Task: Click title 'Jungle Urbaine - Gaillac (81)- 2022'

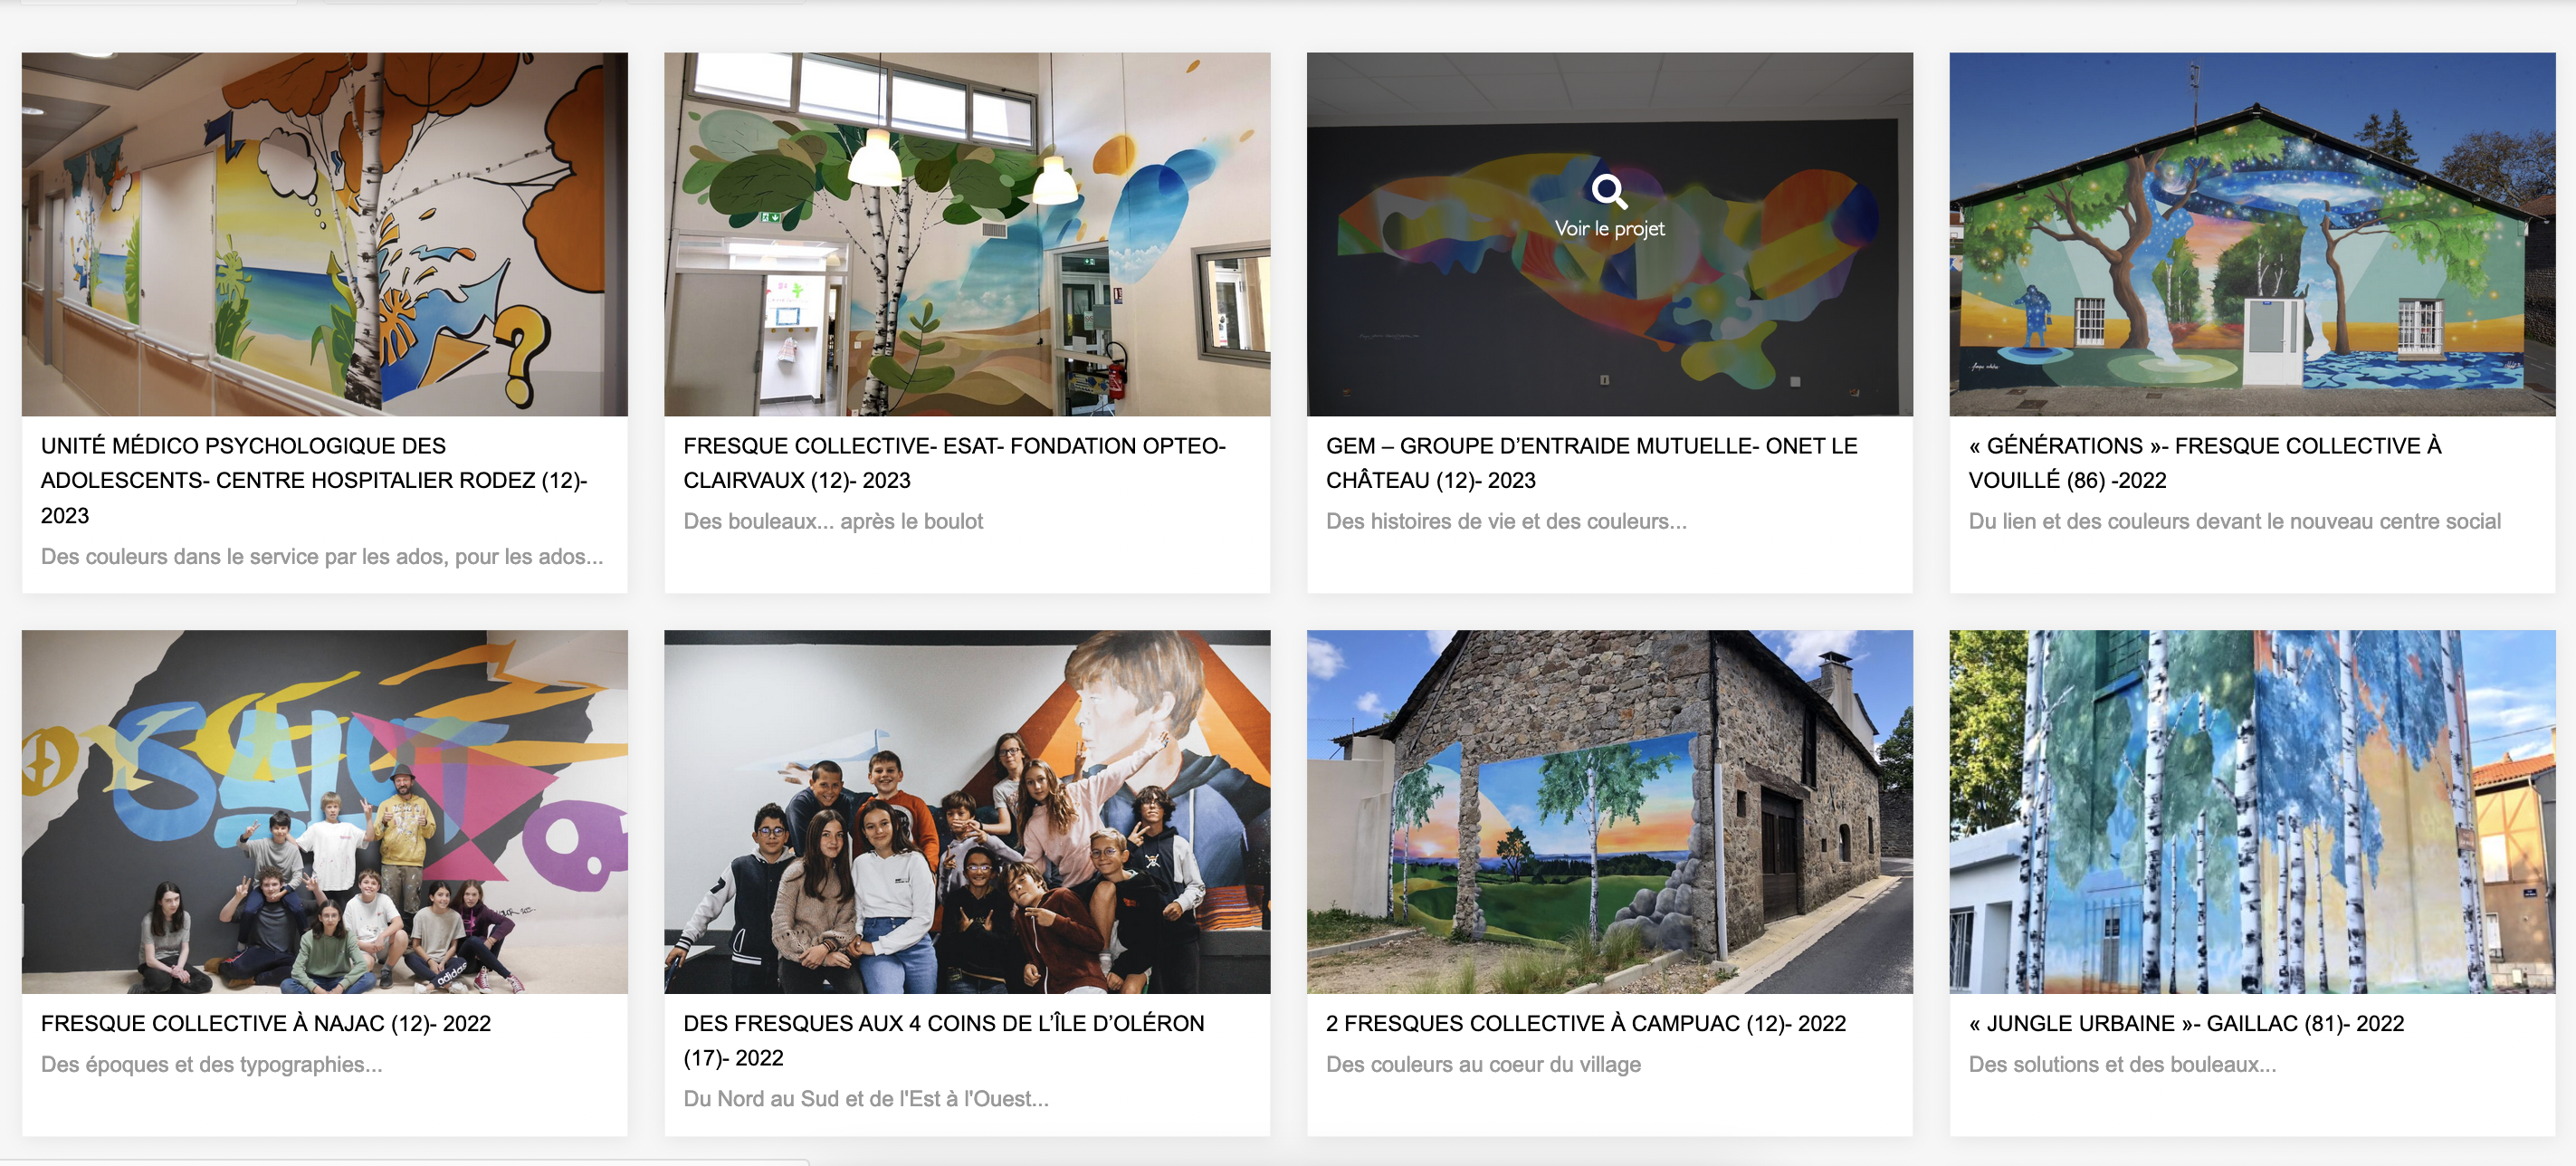Action: click(x=2186, y=1023)
